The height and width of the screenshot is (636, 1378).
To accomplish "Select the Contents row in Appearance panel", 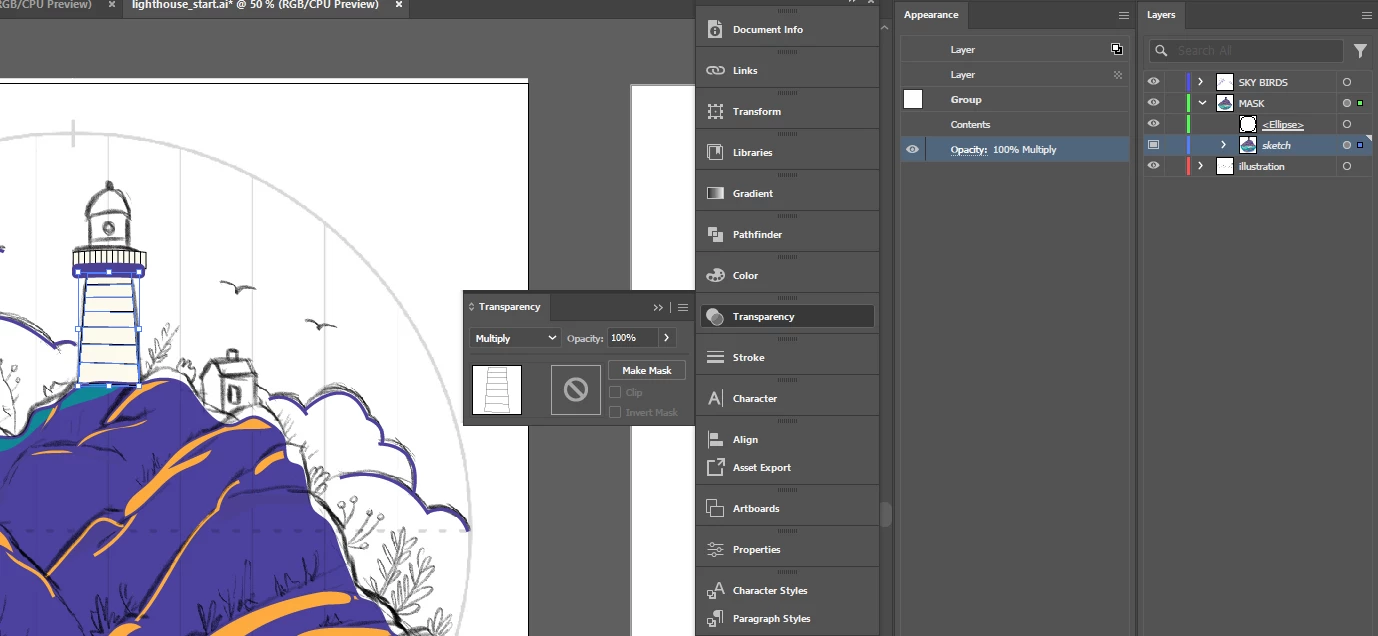I will (1015, 125).
